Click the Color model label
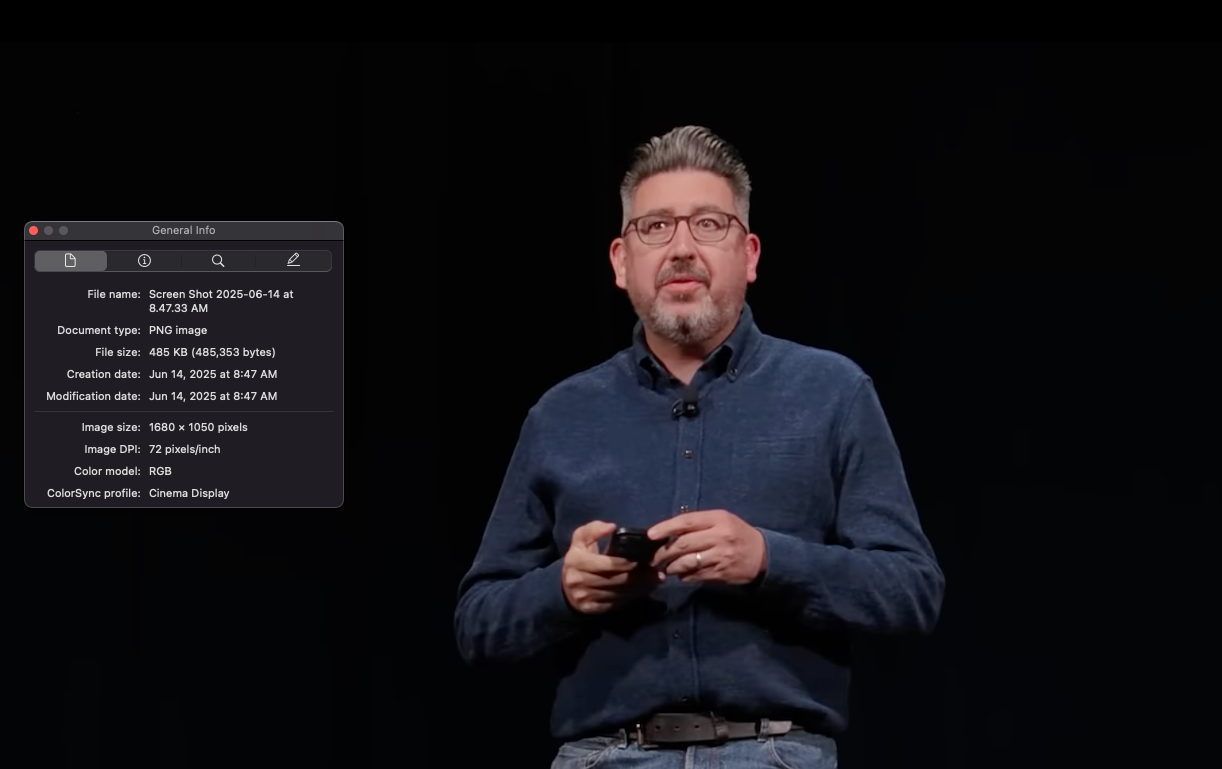1222x769 pixels. 107,471
